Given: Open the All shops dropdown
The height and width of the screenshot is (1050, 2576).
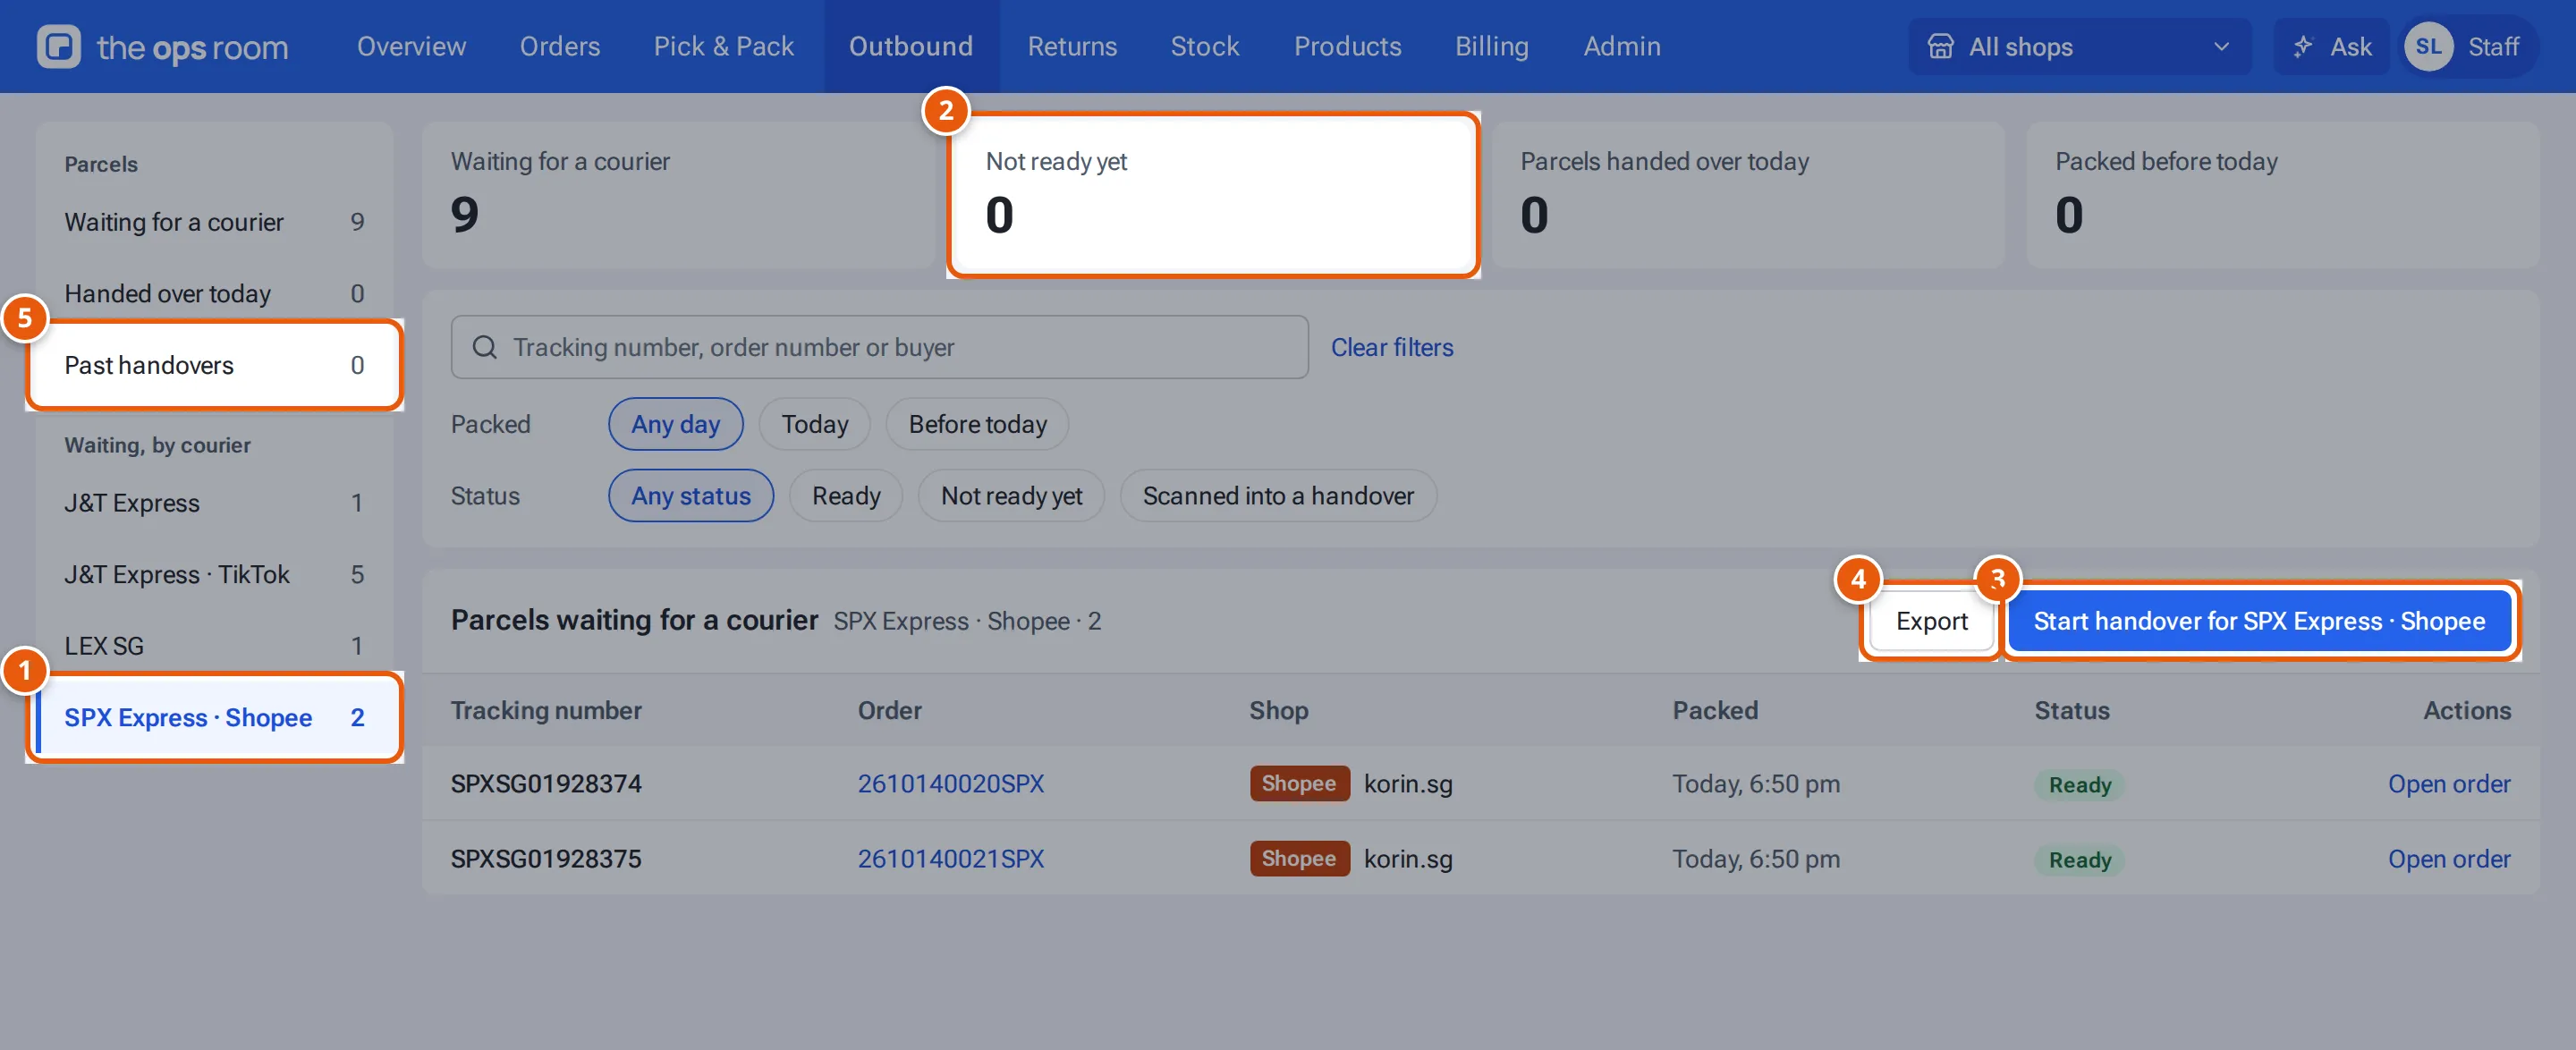Looking at the screenshot, I should pos(2079,47).
